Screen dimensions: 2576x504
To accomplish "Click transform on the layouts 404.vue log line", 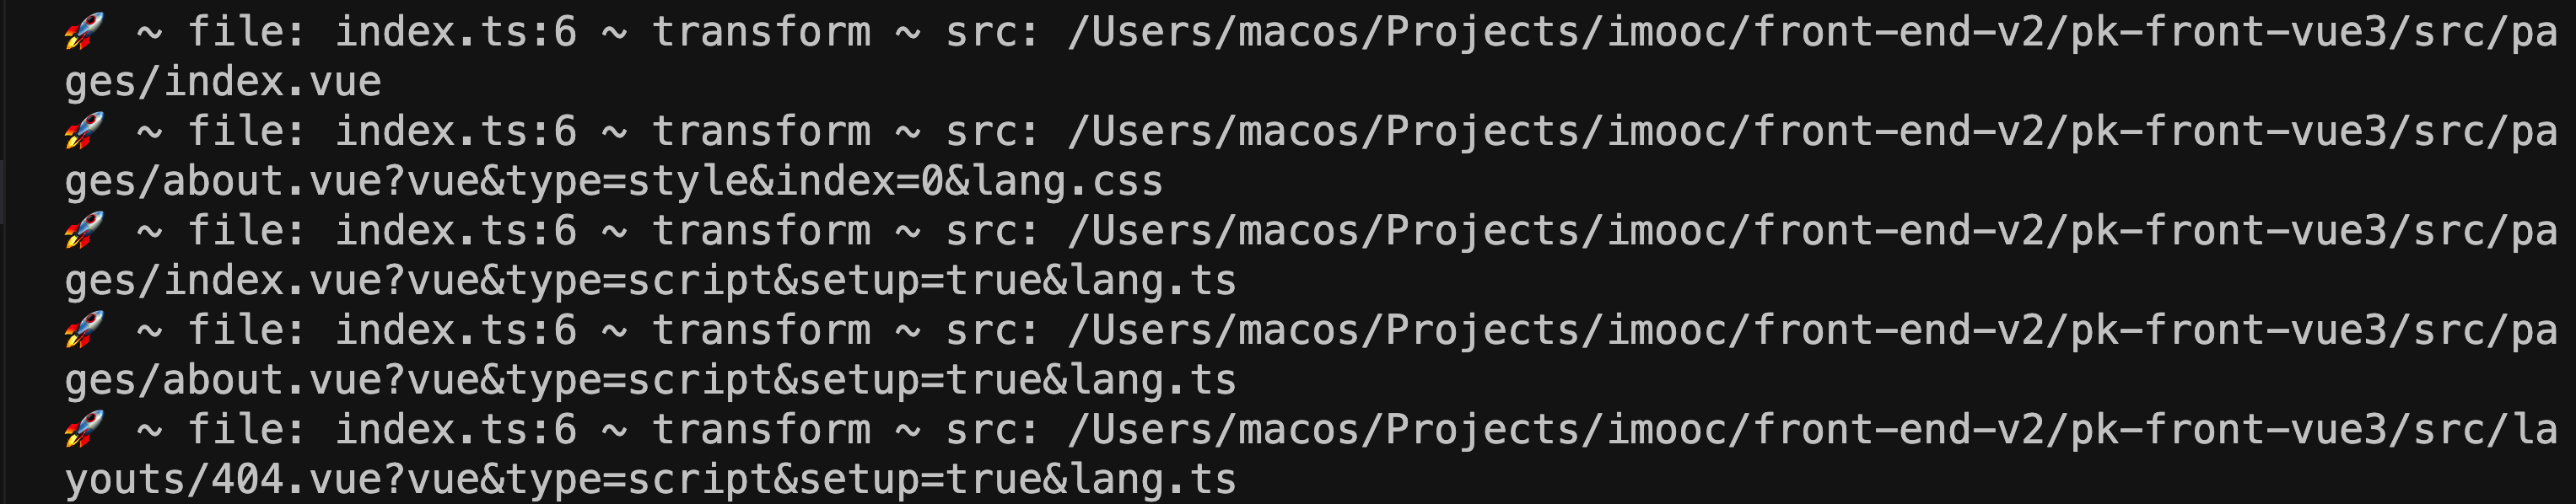I will coord(761,430).
